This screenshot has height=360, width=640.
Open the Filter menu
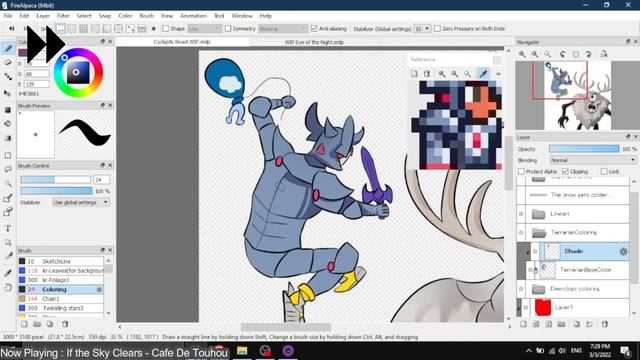click(x=63, y=16)
